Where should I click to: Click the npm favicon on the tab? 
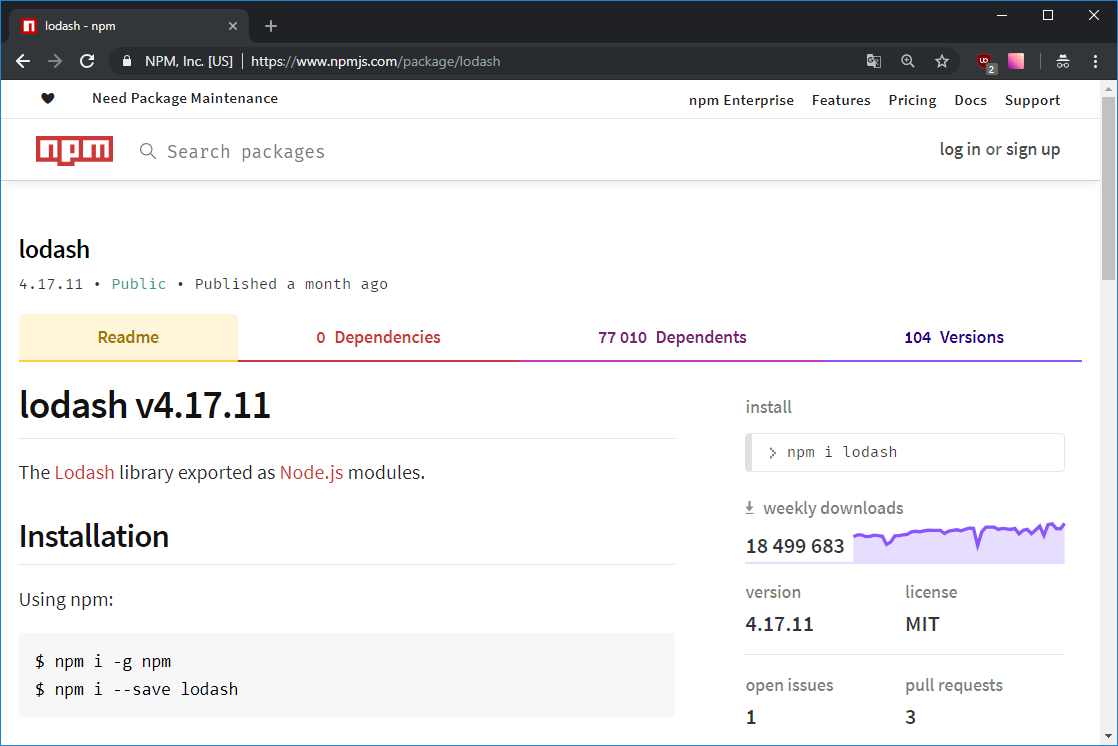pyautogui.click(x=29, y=26)
